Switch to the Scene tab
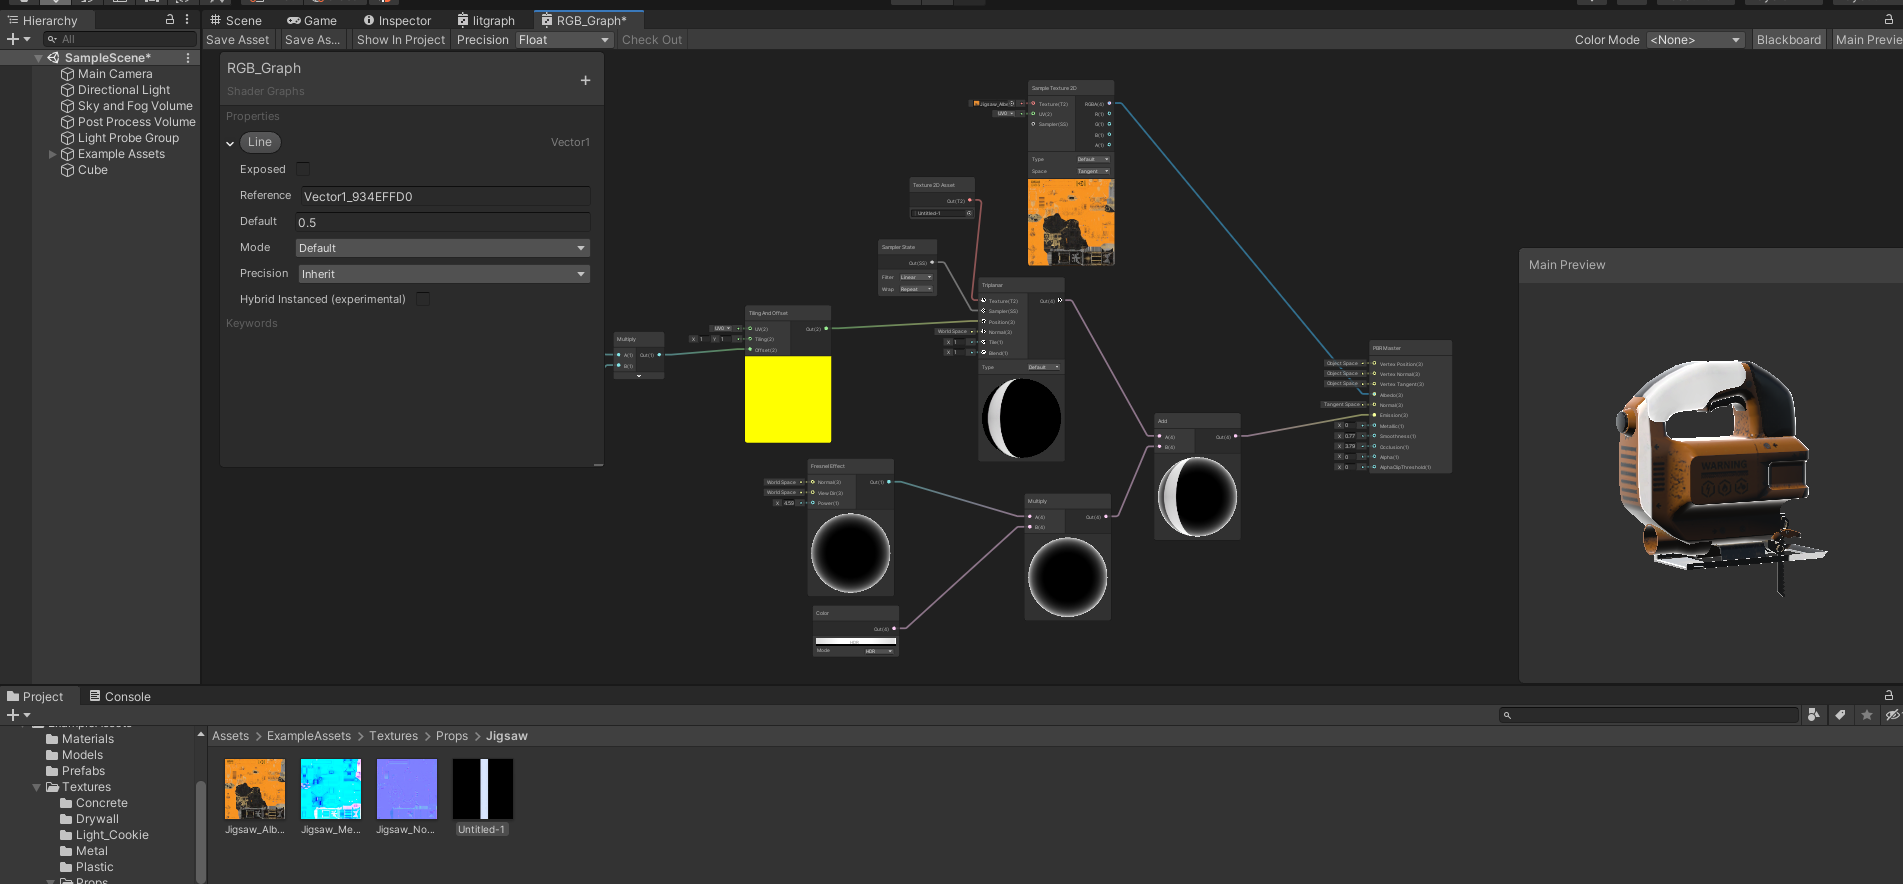 [237, 20]
